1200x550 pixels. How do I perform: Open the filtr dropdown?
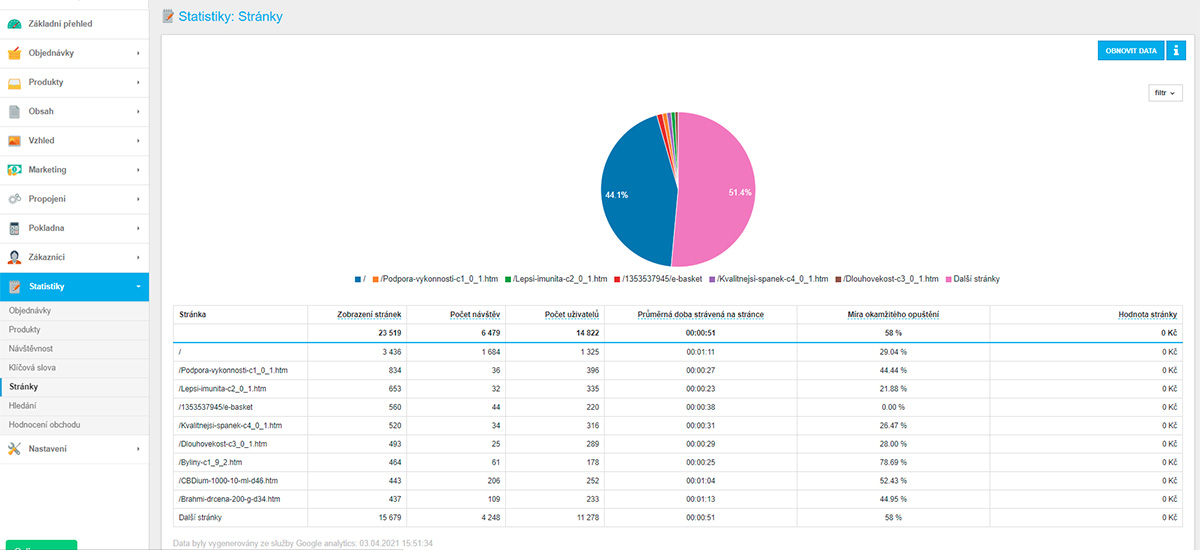tap(1165, 93)
